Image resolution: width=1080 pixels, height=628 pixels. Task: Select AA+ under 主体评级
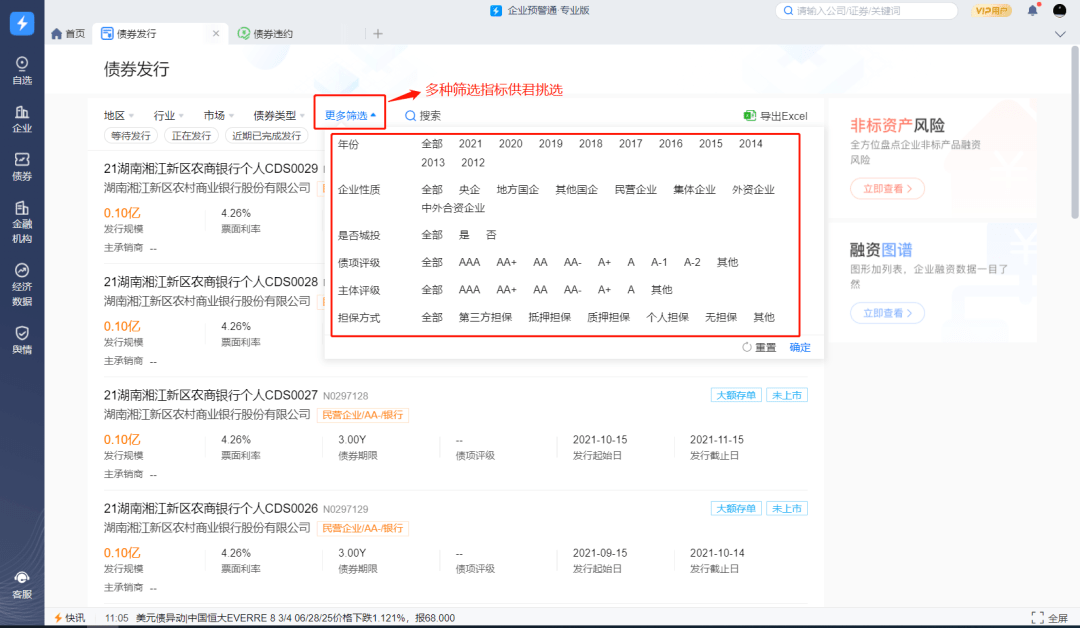(x=506, y=290)
